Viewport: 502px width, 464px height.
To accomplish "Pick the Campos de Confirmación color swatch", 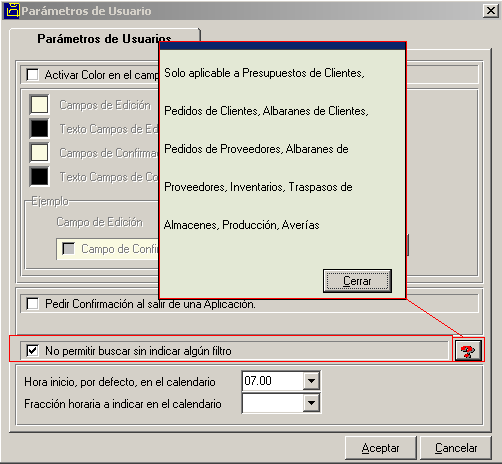I will coord(39,152).
